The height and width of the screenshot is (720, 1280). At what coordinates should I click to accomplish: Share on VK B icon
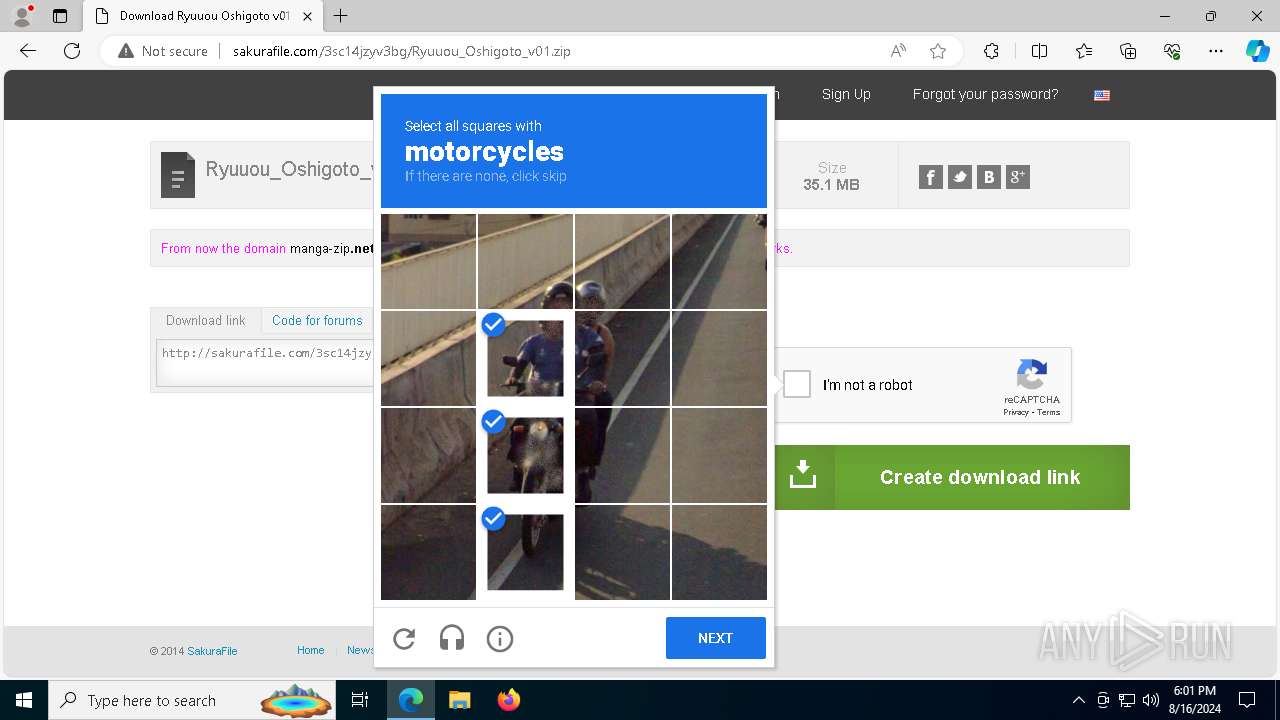989,177
